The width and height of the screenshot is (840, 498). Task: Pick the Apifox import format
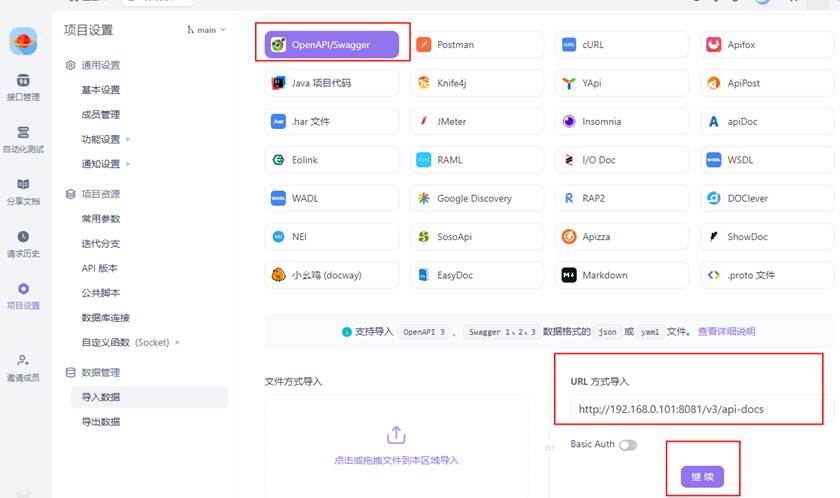pyautogui.click(x=767, y=44)
